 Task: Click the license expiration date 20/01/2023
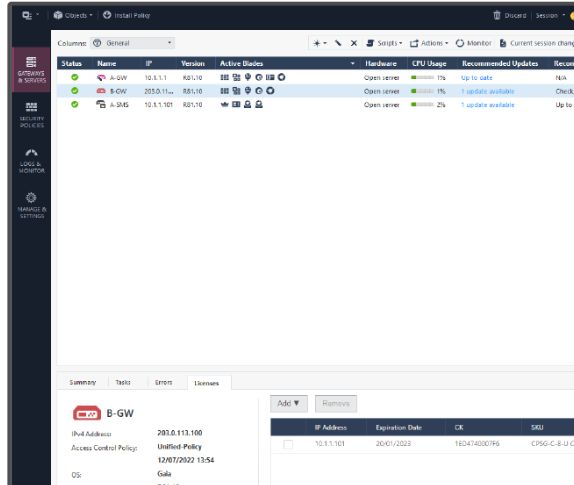point(394,444)
